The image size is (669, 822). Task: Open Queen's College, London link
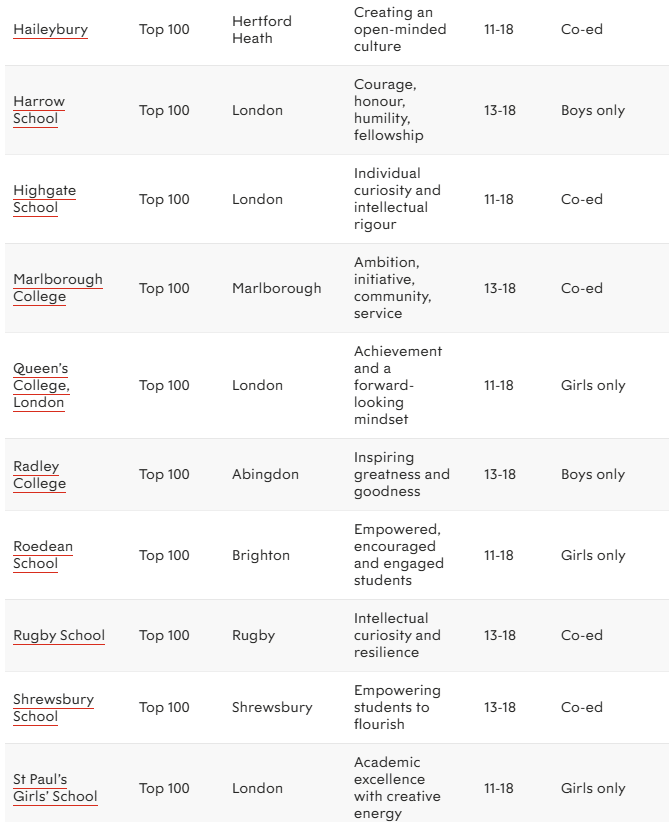(x=41, y=385)
